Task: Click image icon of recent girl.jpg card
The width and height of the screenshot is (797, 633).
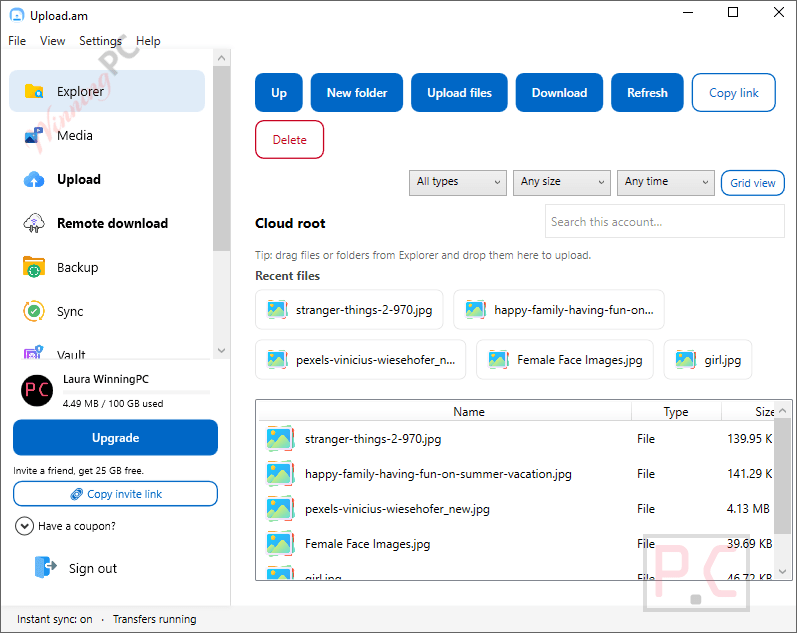Action: pyautogui.click(x=686, y=359)
